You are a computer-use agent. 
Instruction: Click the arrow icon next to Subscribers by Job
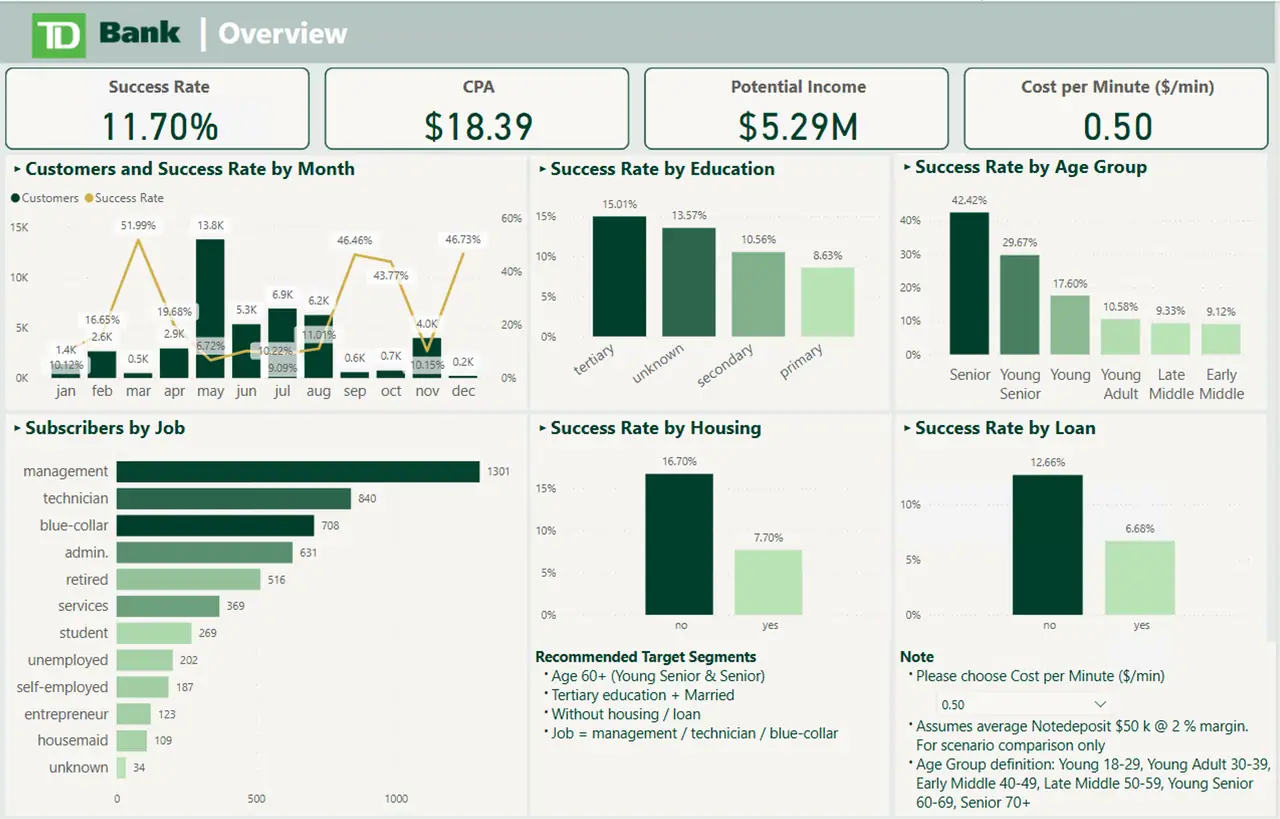16,428
